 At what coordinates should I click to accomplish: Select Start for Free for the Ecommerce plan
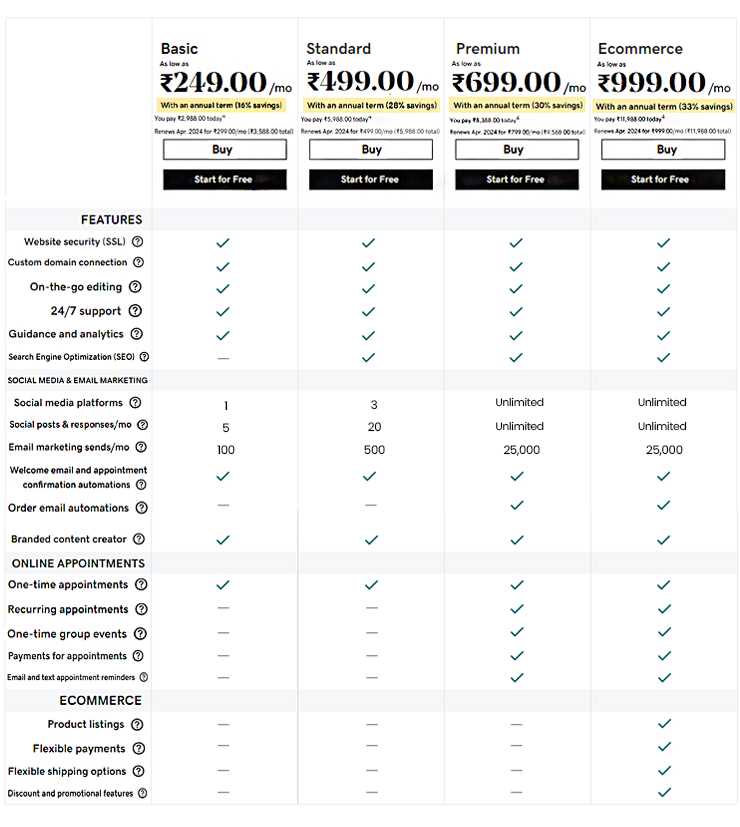(x=663, y=180)
